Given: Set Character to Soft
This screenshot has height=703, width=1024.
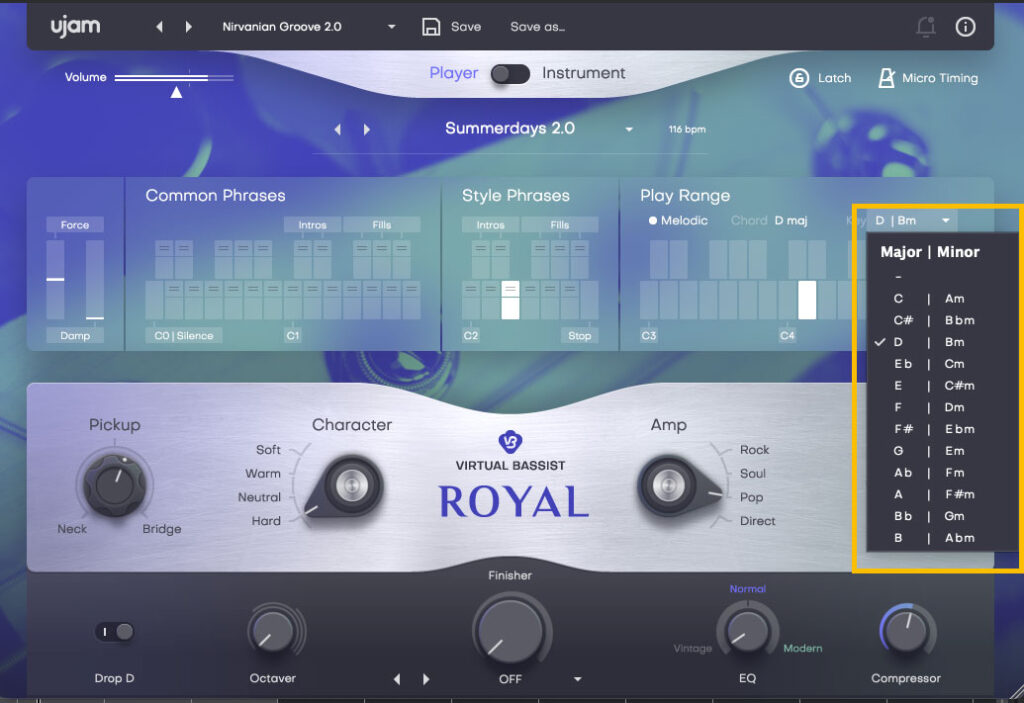Looking at the screenshot, I should [268, 450].
